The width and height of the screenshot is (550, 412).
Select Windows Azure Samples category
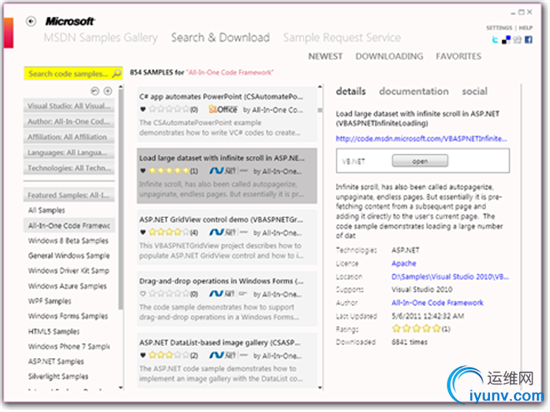(67, 286)
